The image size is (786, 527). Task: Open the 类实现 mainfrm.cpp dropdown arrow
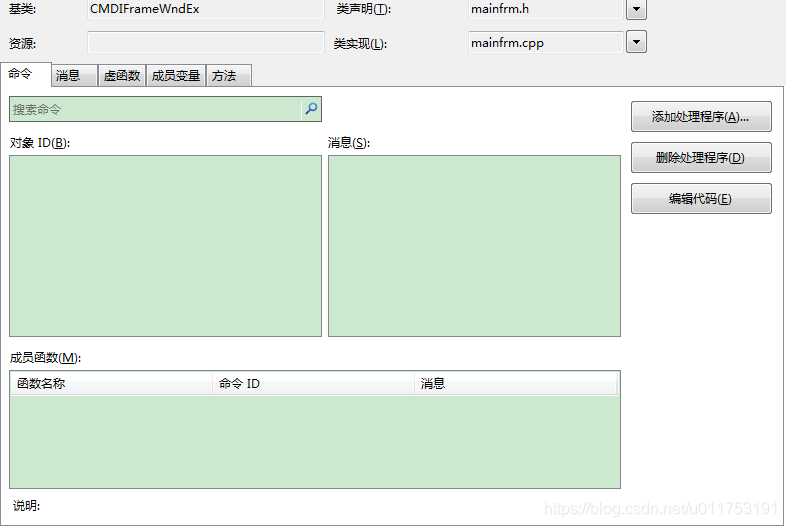pyautogui.click(x=637, y=42)
